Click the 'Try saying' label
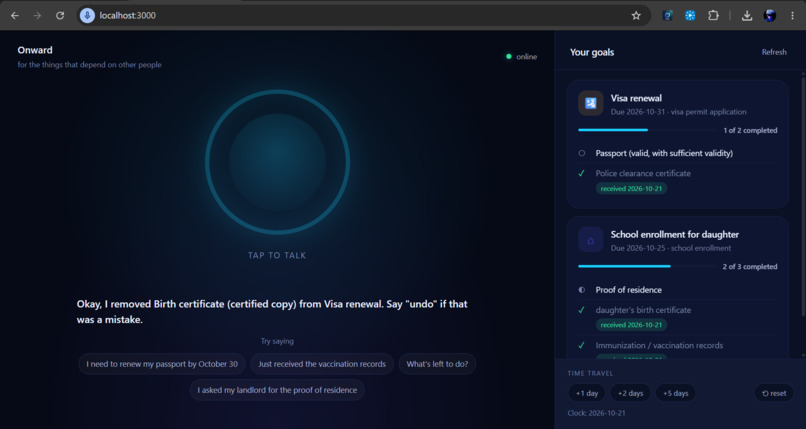 click(277, 341)
